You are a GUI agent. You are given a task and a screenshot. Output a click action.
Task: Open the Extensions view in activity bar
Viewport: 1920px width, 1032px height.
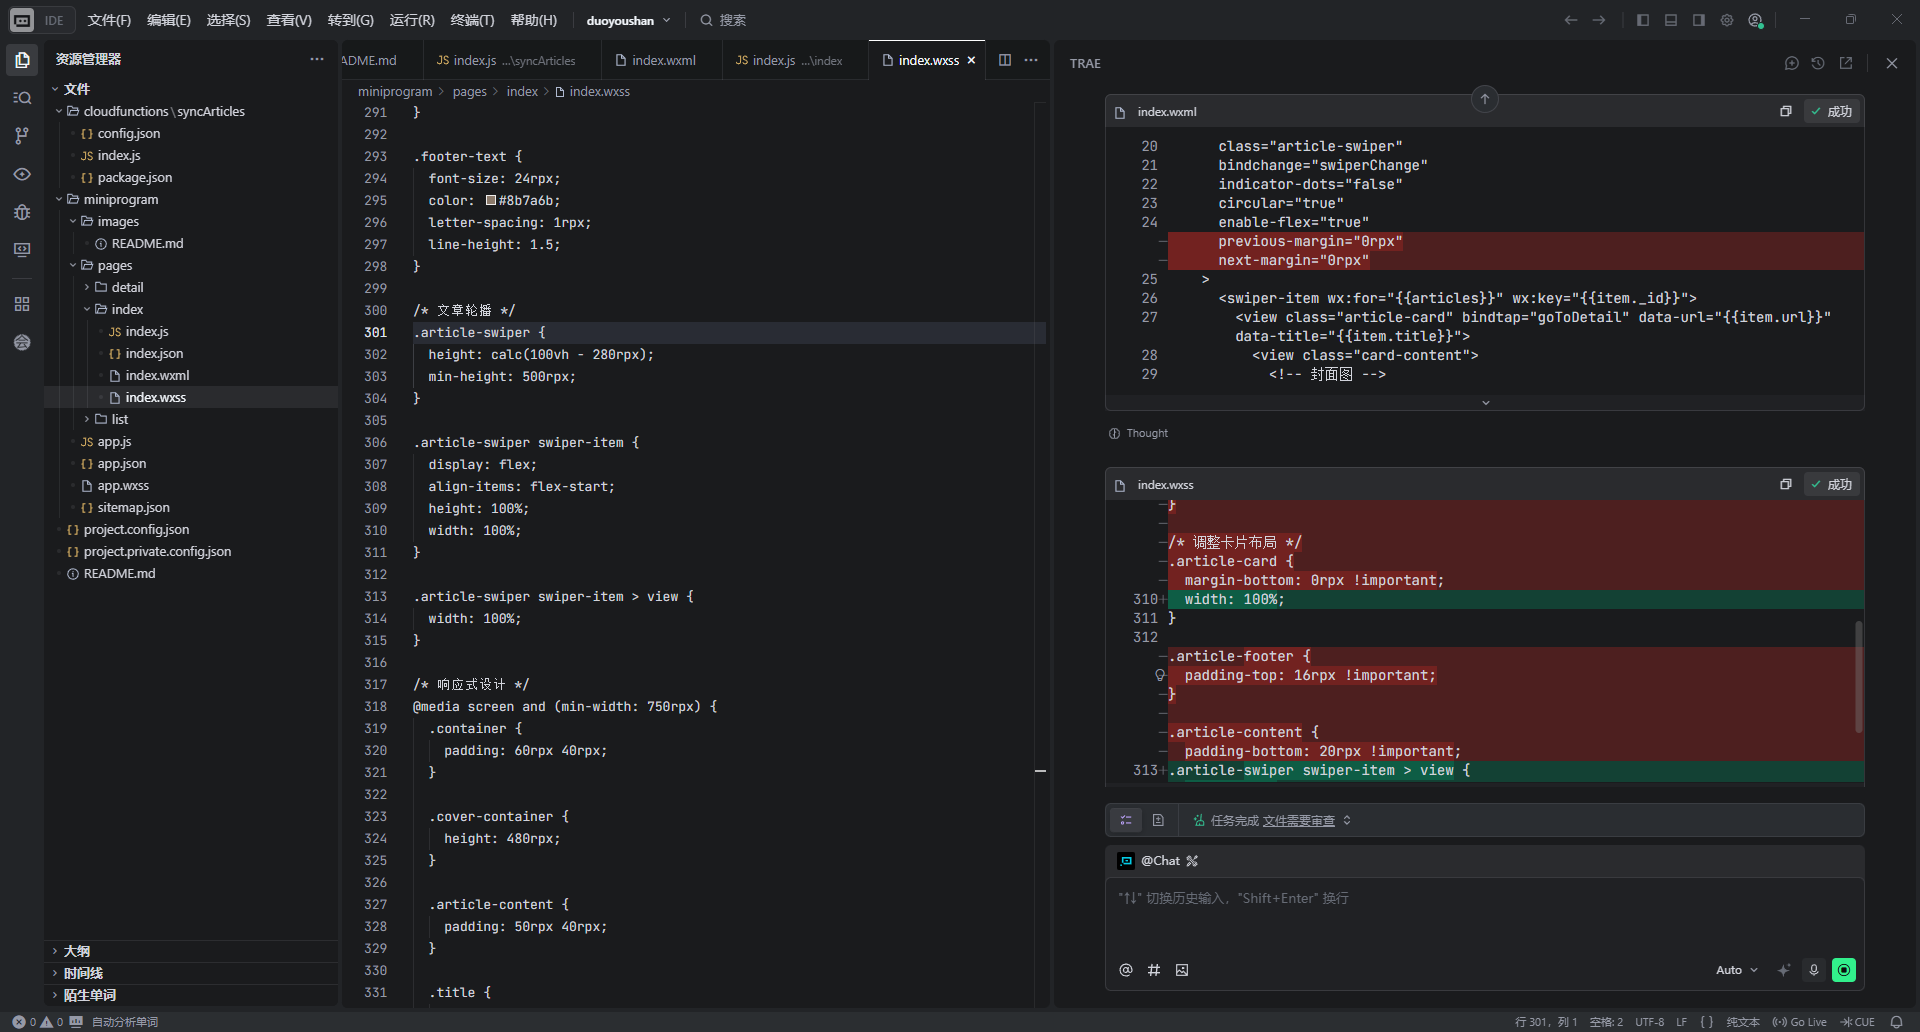22,304
